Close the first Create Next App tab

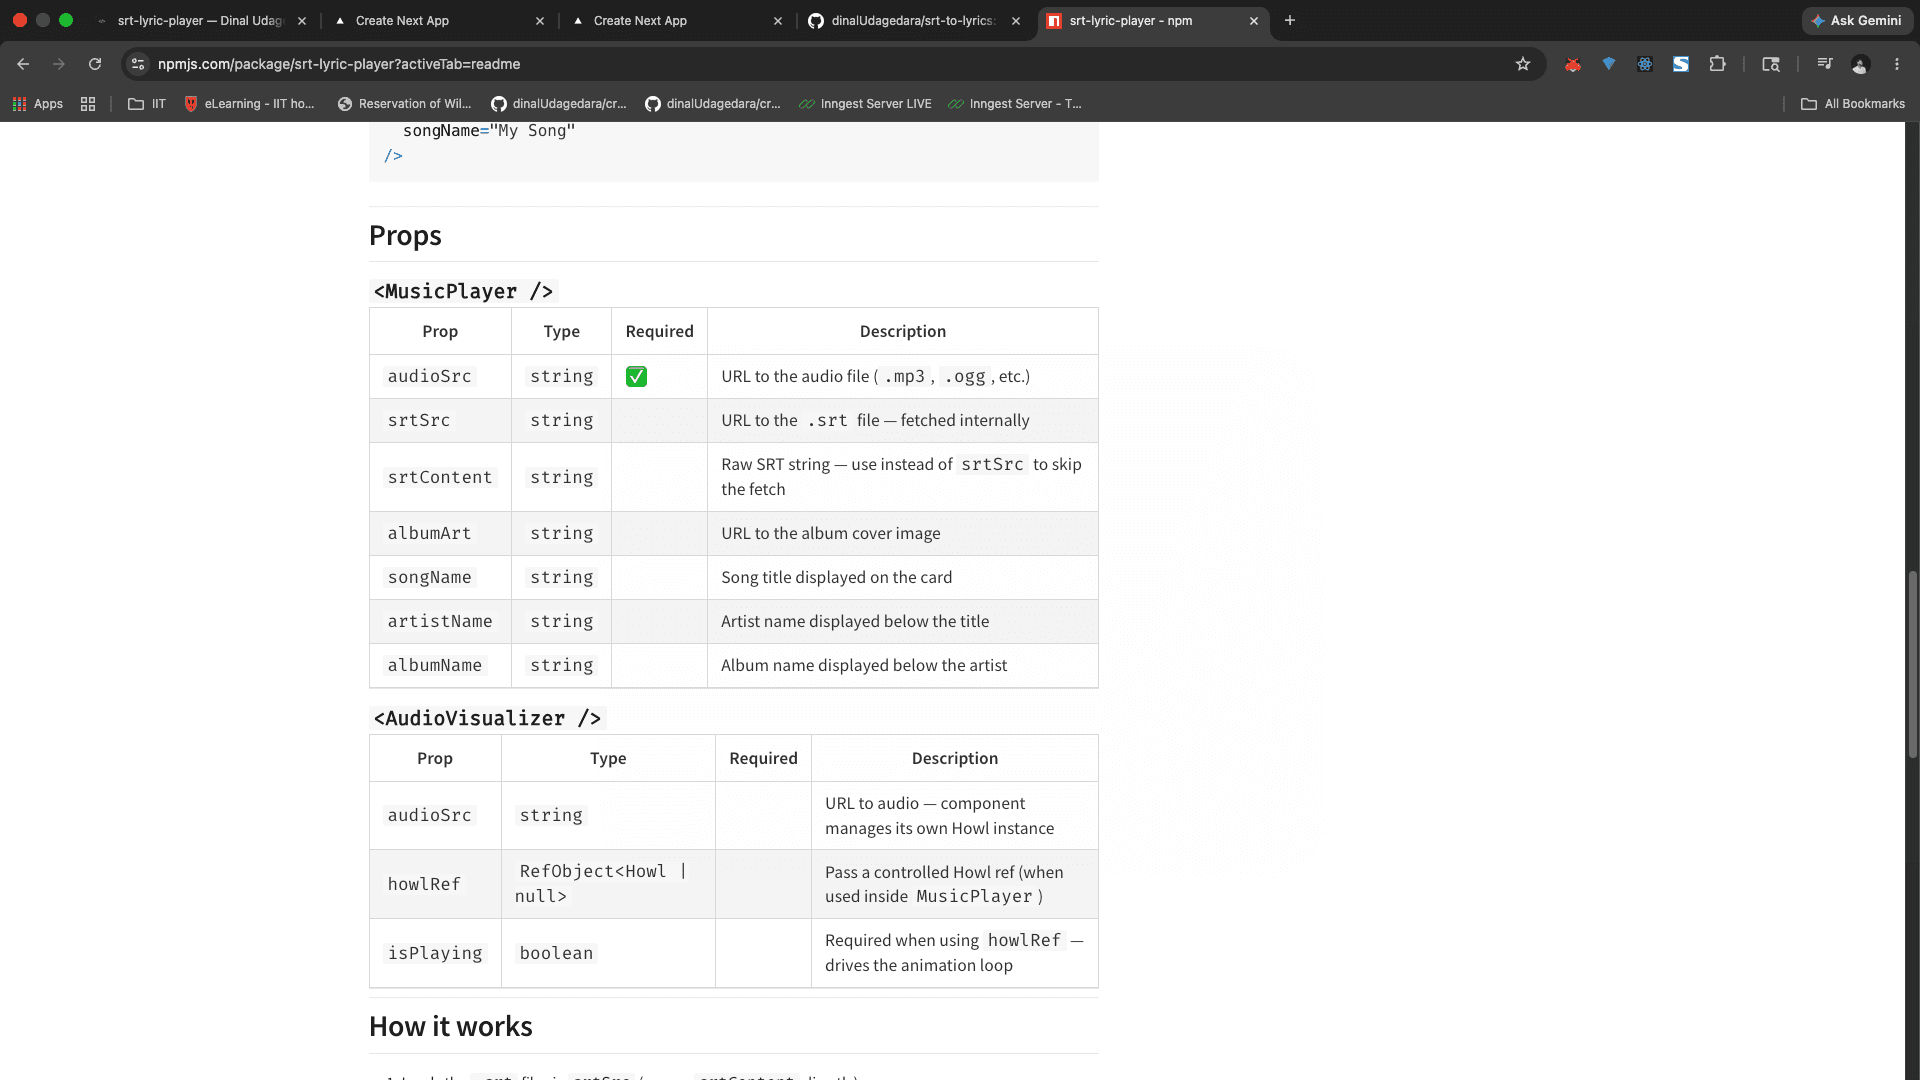tap(540, 21)
